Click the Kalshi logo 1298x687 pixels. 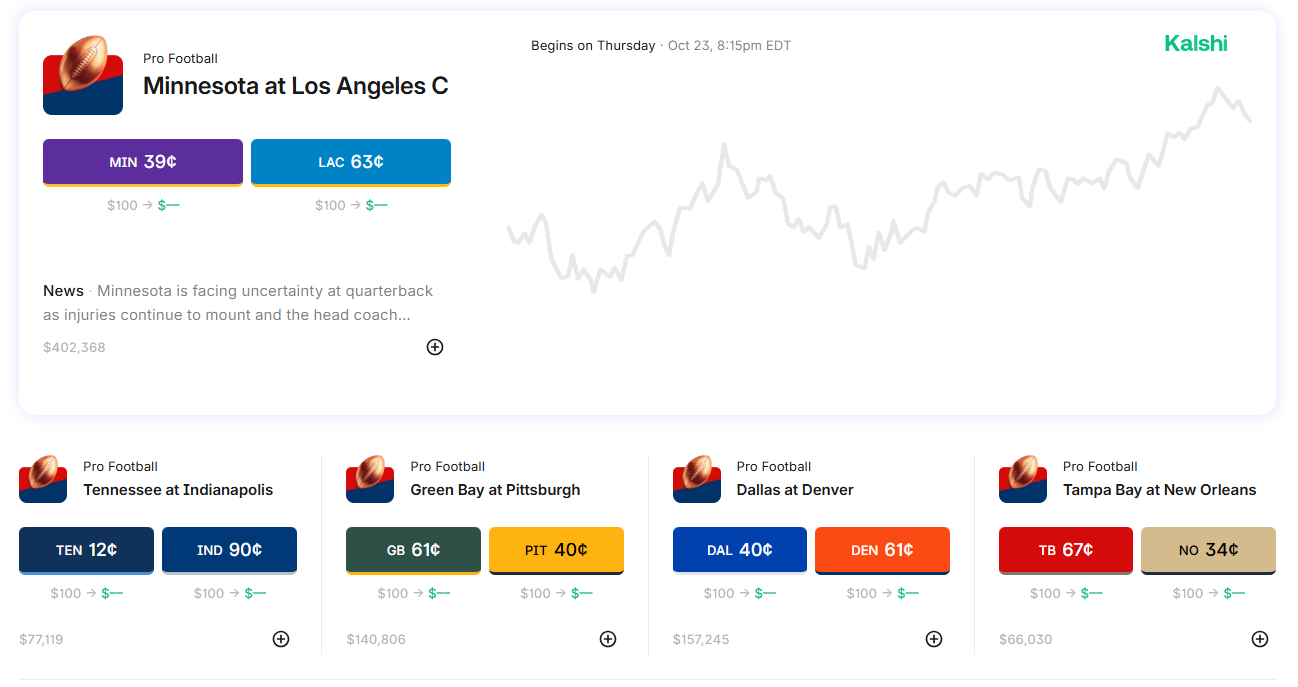click(1195, 44)
